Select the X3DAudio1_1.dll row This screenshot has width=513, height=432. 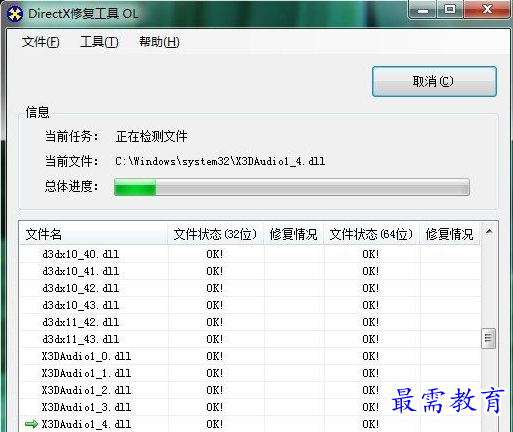click(250, 373)
